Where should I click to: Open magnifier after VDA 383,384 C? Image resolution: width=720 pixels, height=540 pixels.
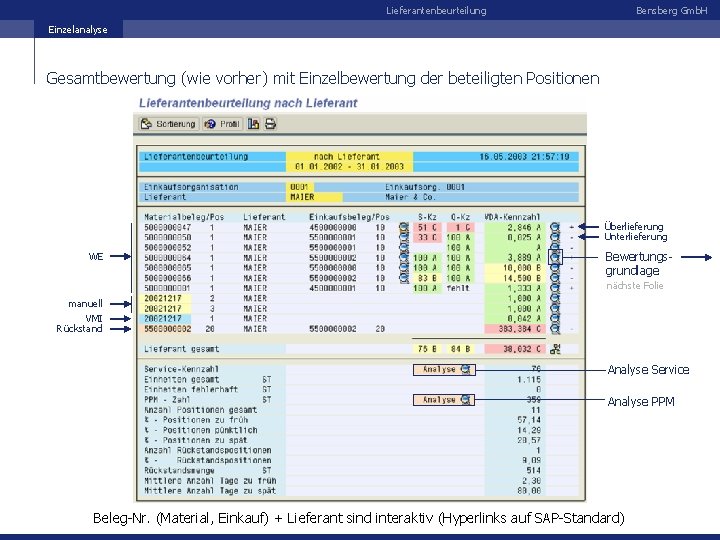555,329
